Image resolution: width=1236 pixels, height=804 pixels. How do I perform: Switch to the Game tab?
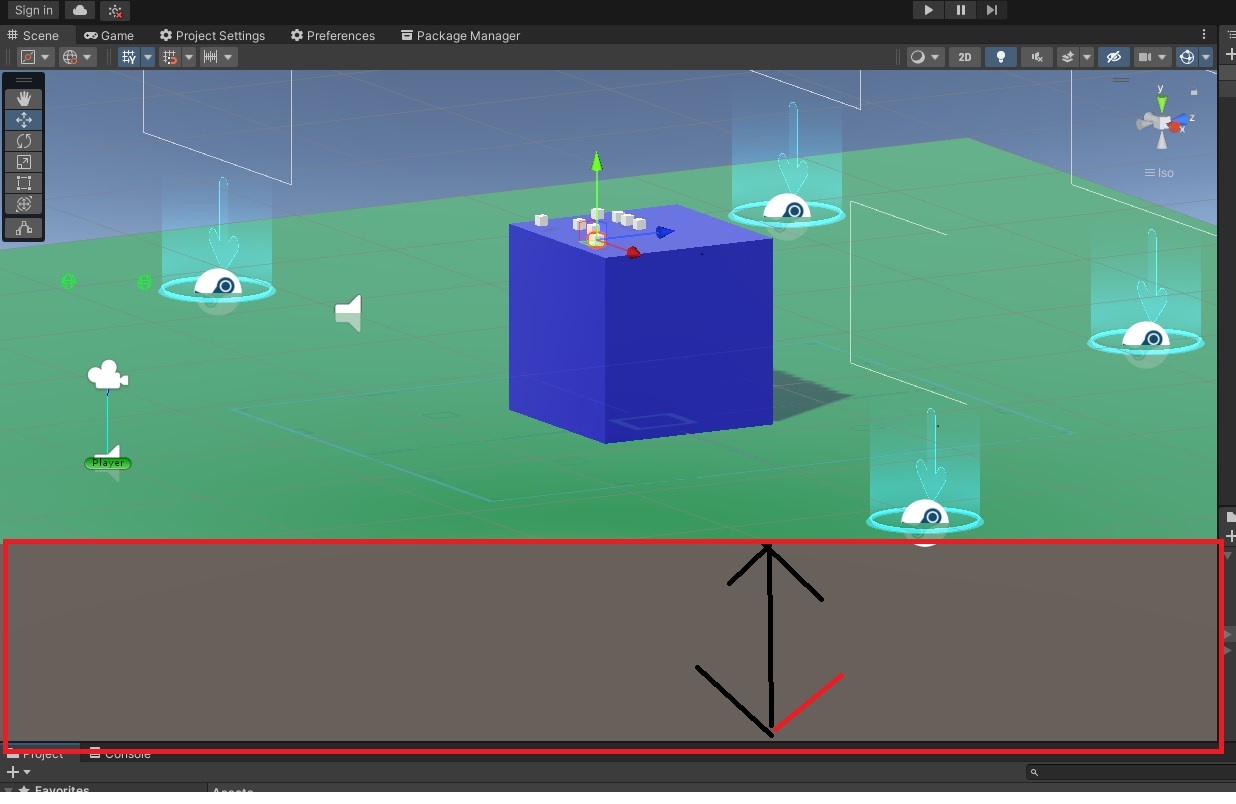click(x=107, y=35)
